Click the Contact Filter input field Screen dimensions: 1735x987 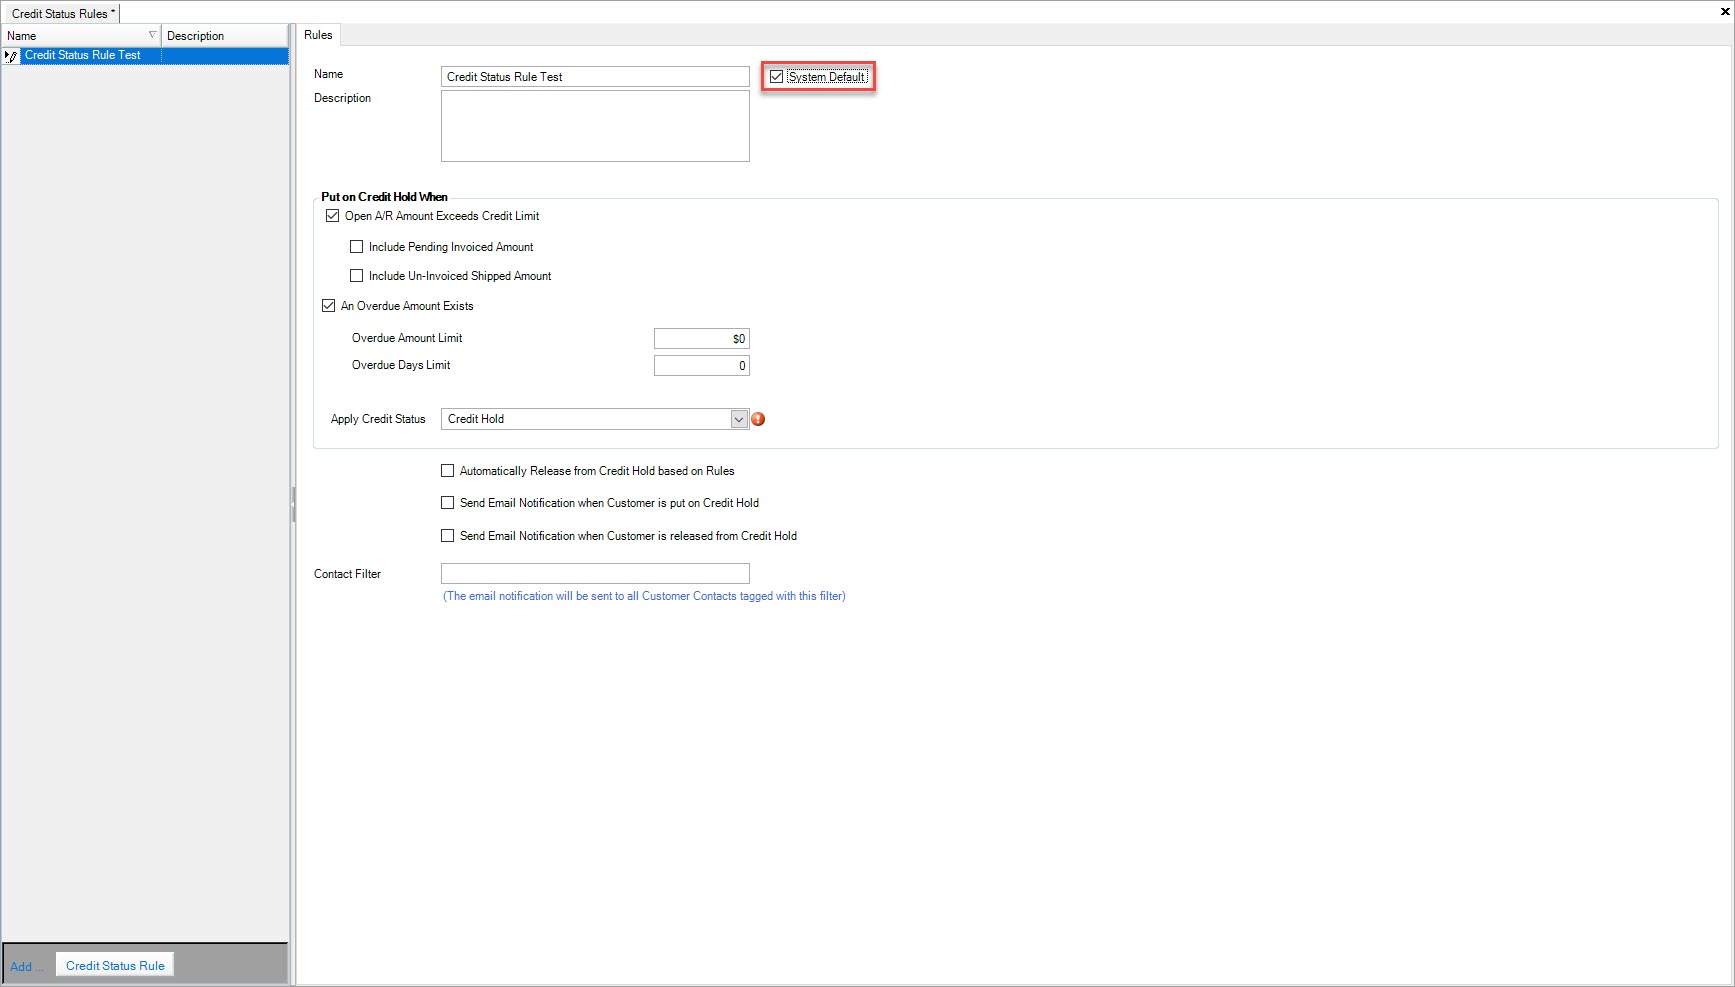pyautogui.click(x=595, y=573)
